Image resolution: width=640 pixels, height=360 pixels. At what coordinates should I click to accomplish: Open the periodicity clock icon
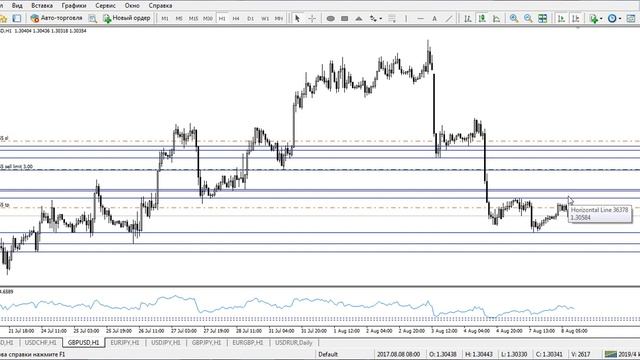tap(612, 18)
